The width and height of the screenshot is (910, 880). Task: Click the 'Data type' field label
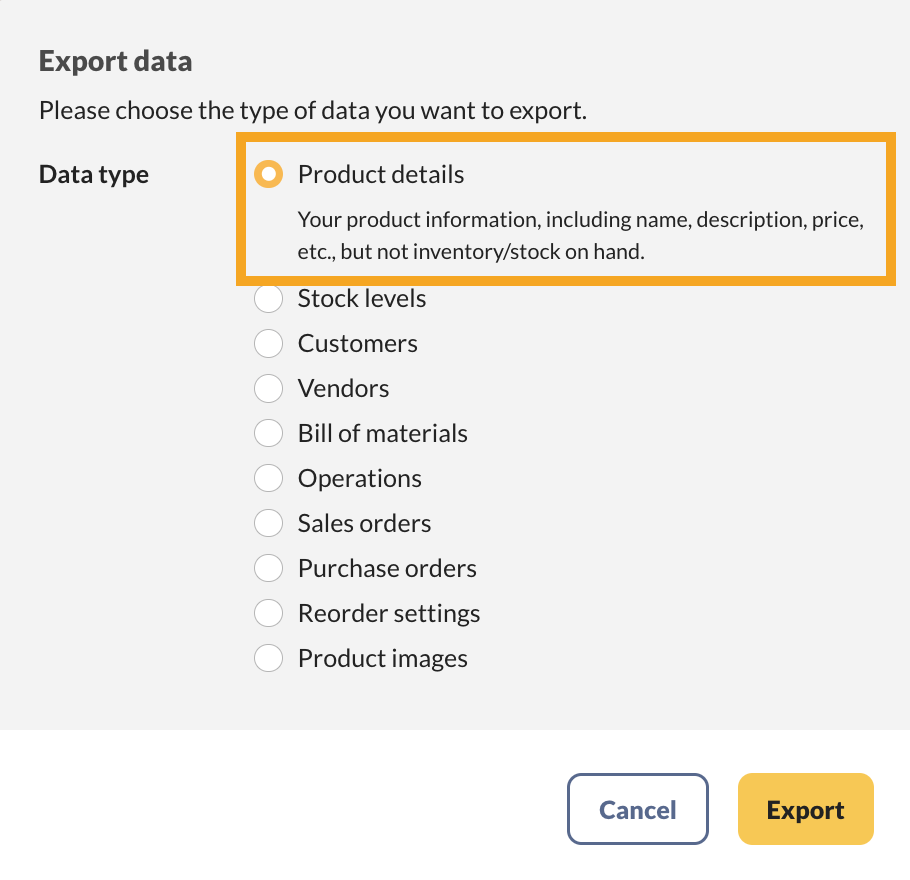(x=94, y=175)
